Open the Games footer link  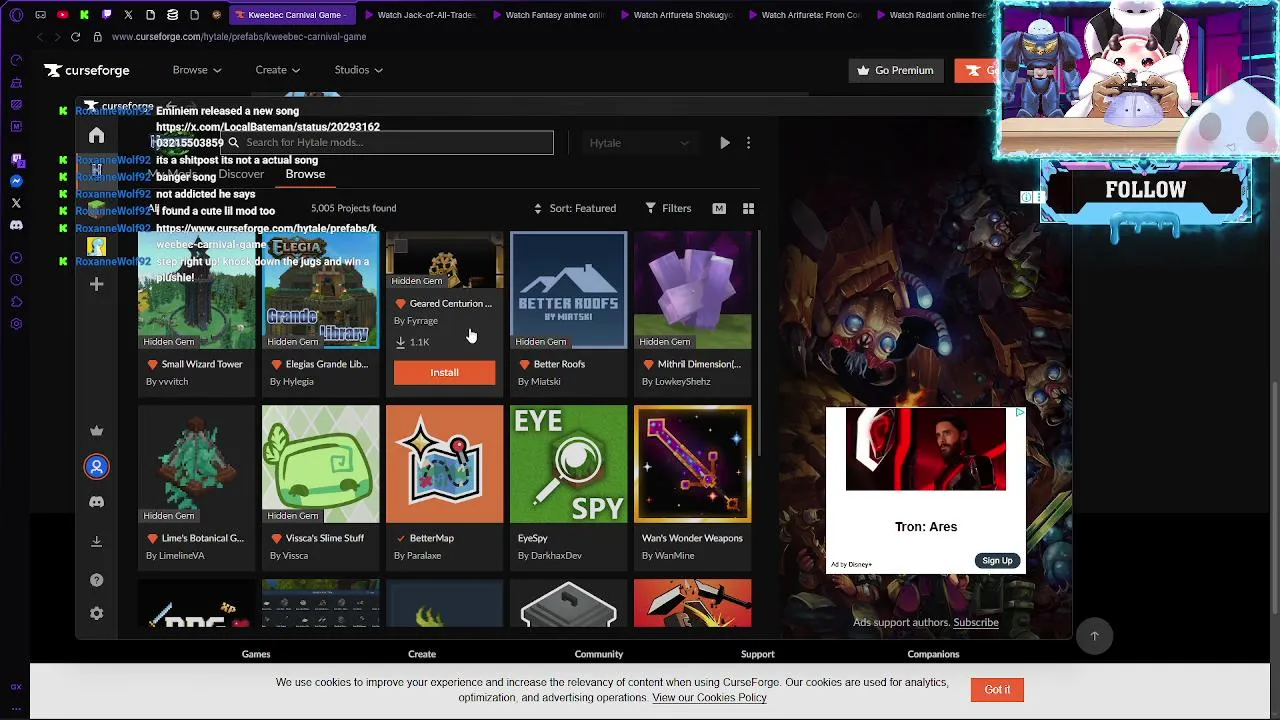click(x=256, y=654)
